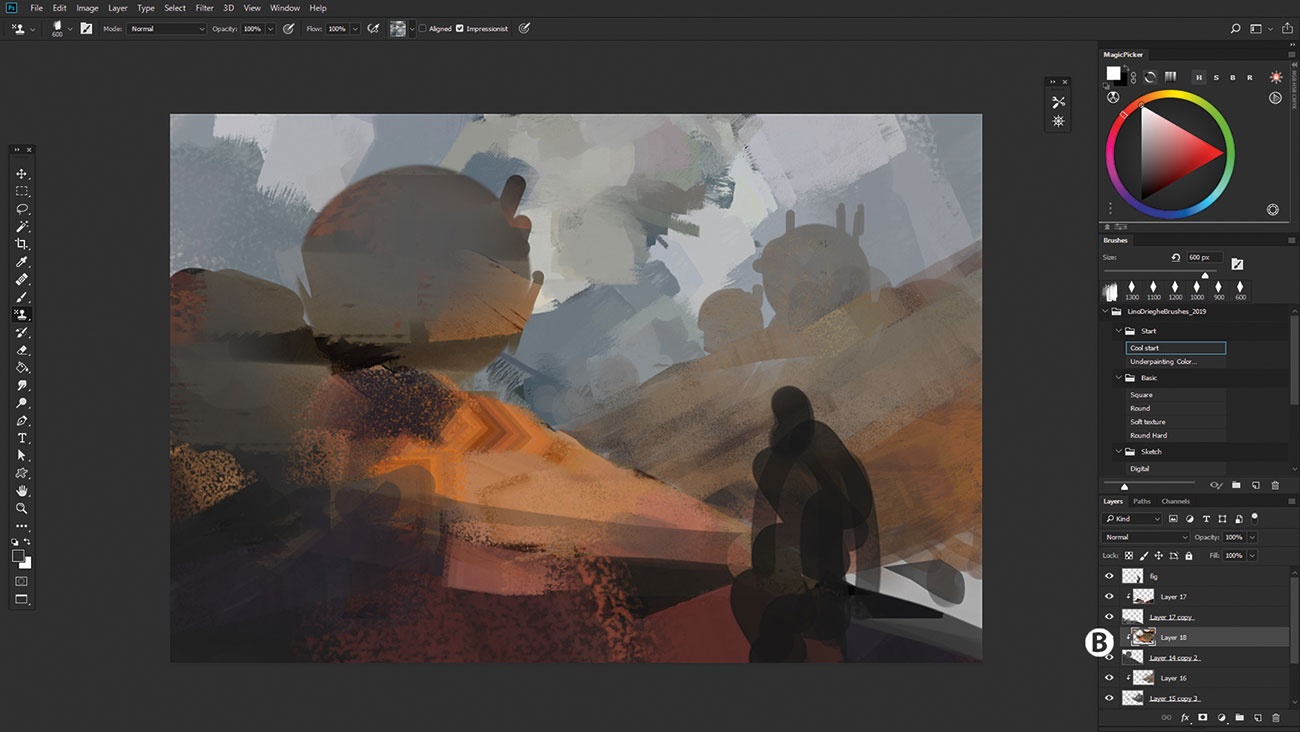Select the Horizontal Type tool
Image resolution: width=1300 pixels, height=732 pixels.
(21, 438)
